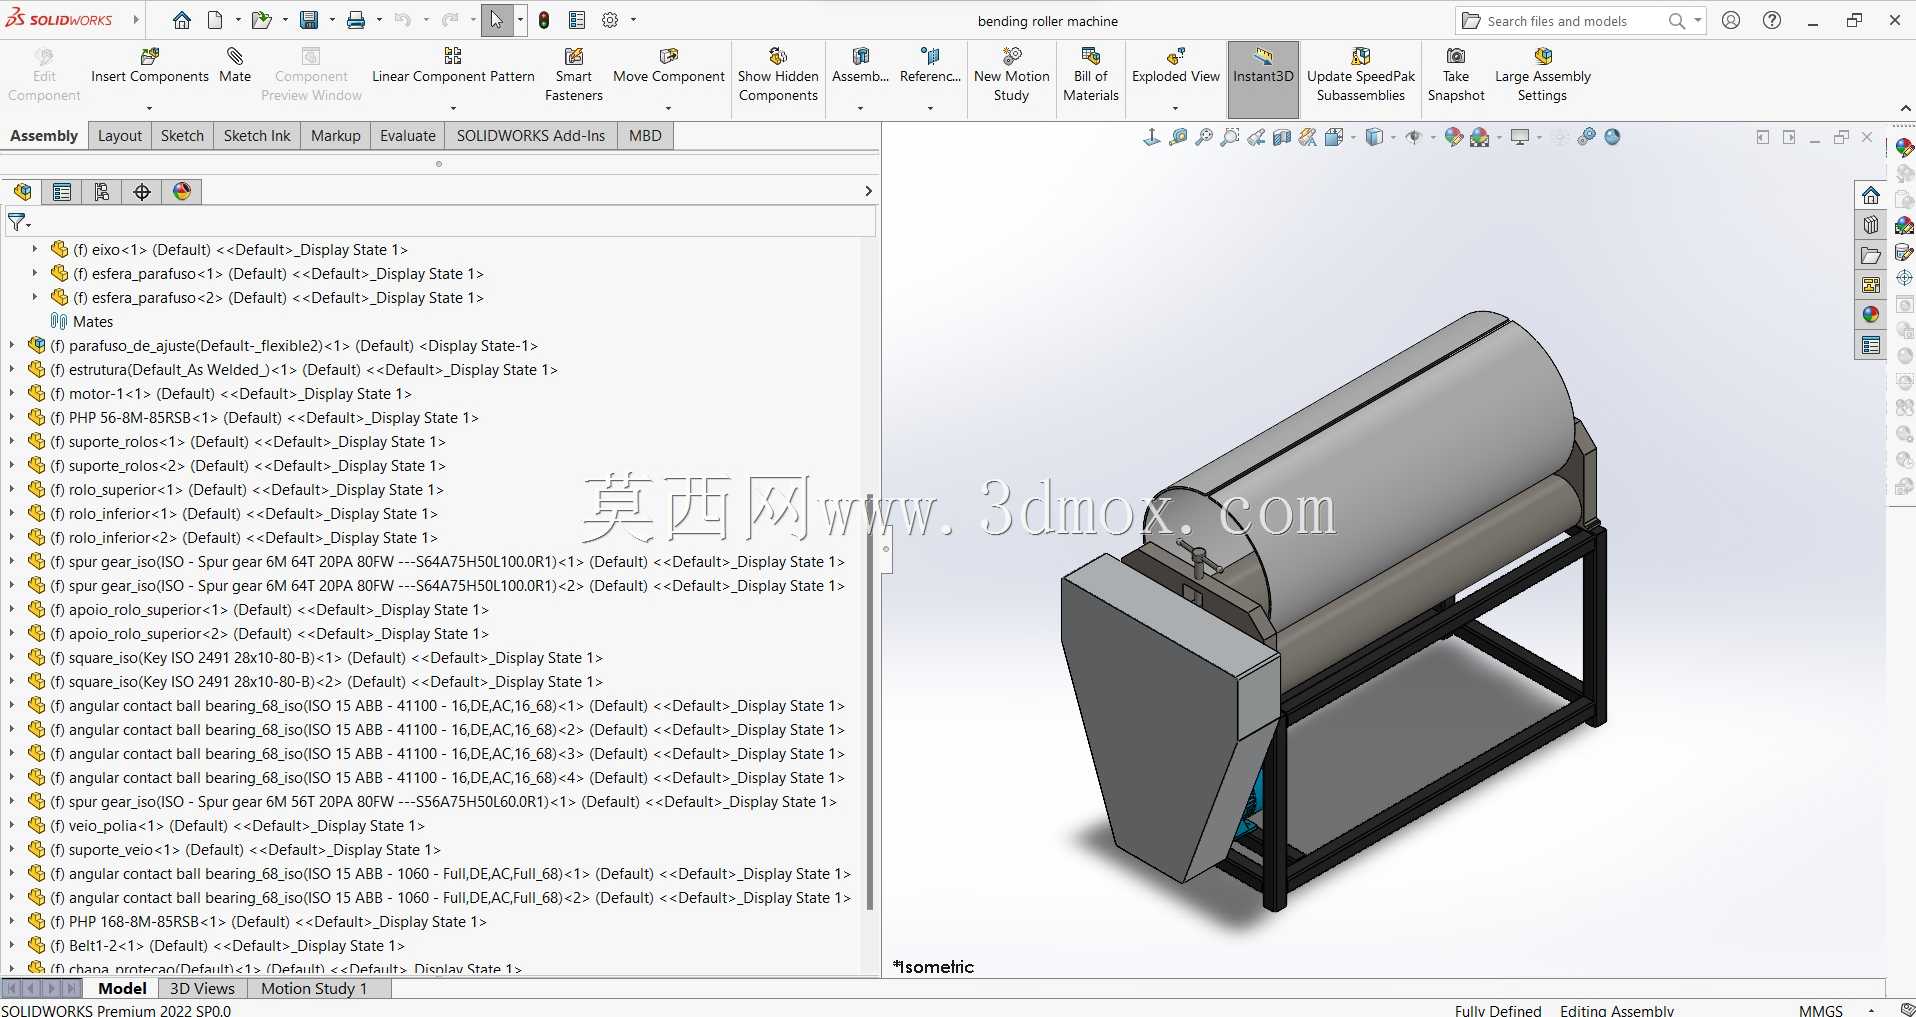Select the cursor Select tool

click(497, 20)
